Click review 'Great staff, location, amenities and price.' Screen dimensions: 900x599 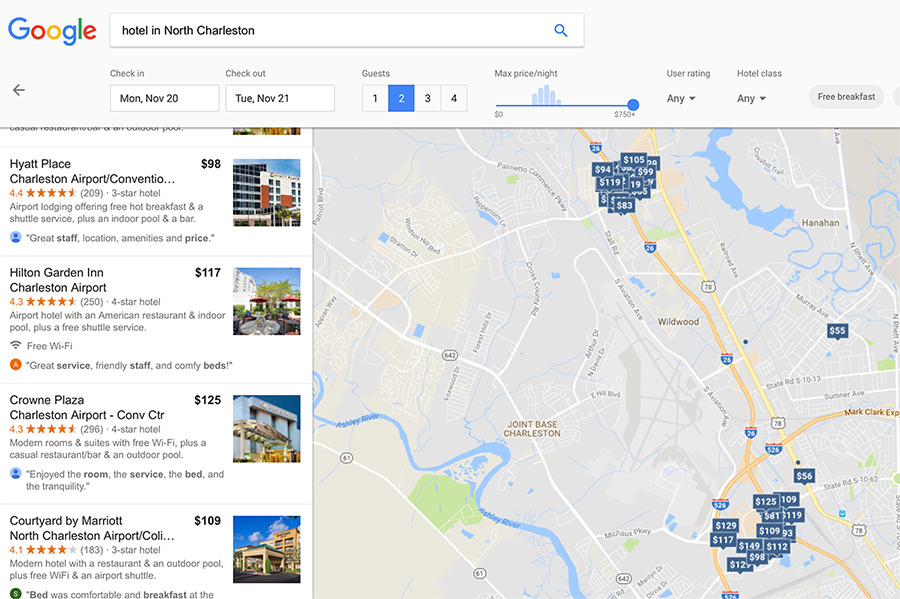click(120, 238)
